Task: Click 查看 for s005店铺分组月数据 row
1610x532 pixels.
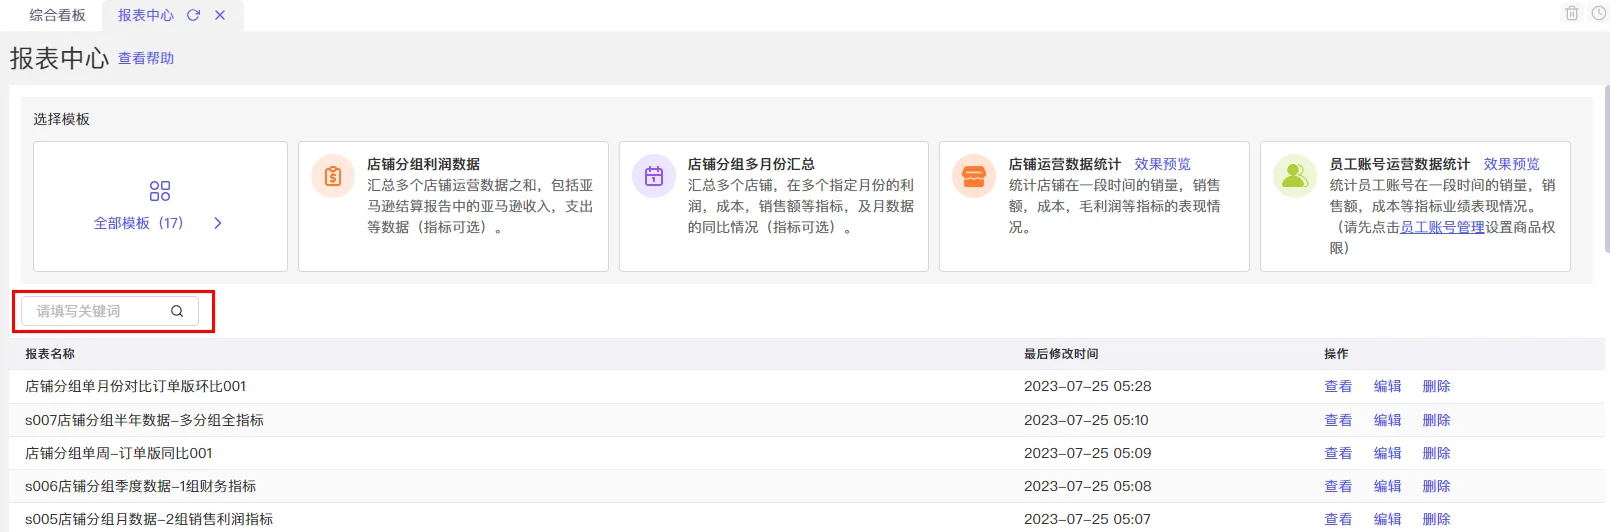Action: (x=1338, y=519)
